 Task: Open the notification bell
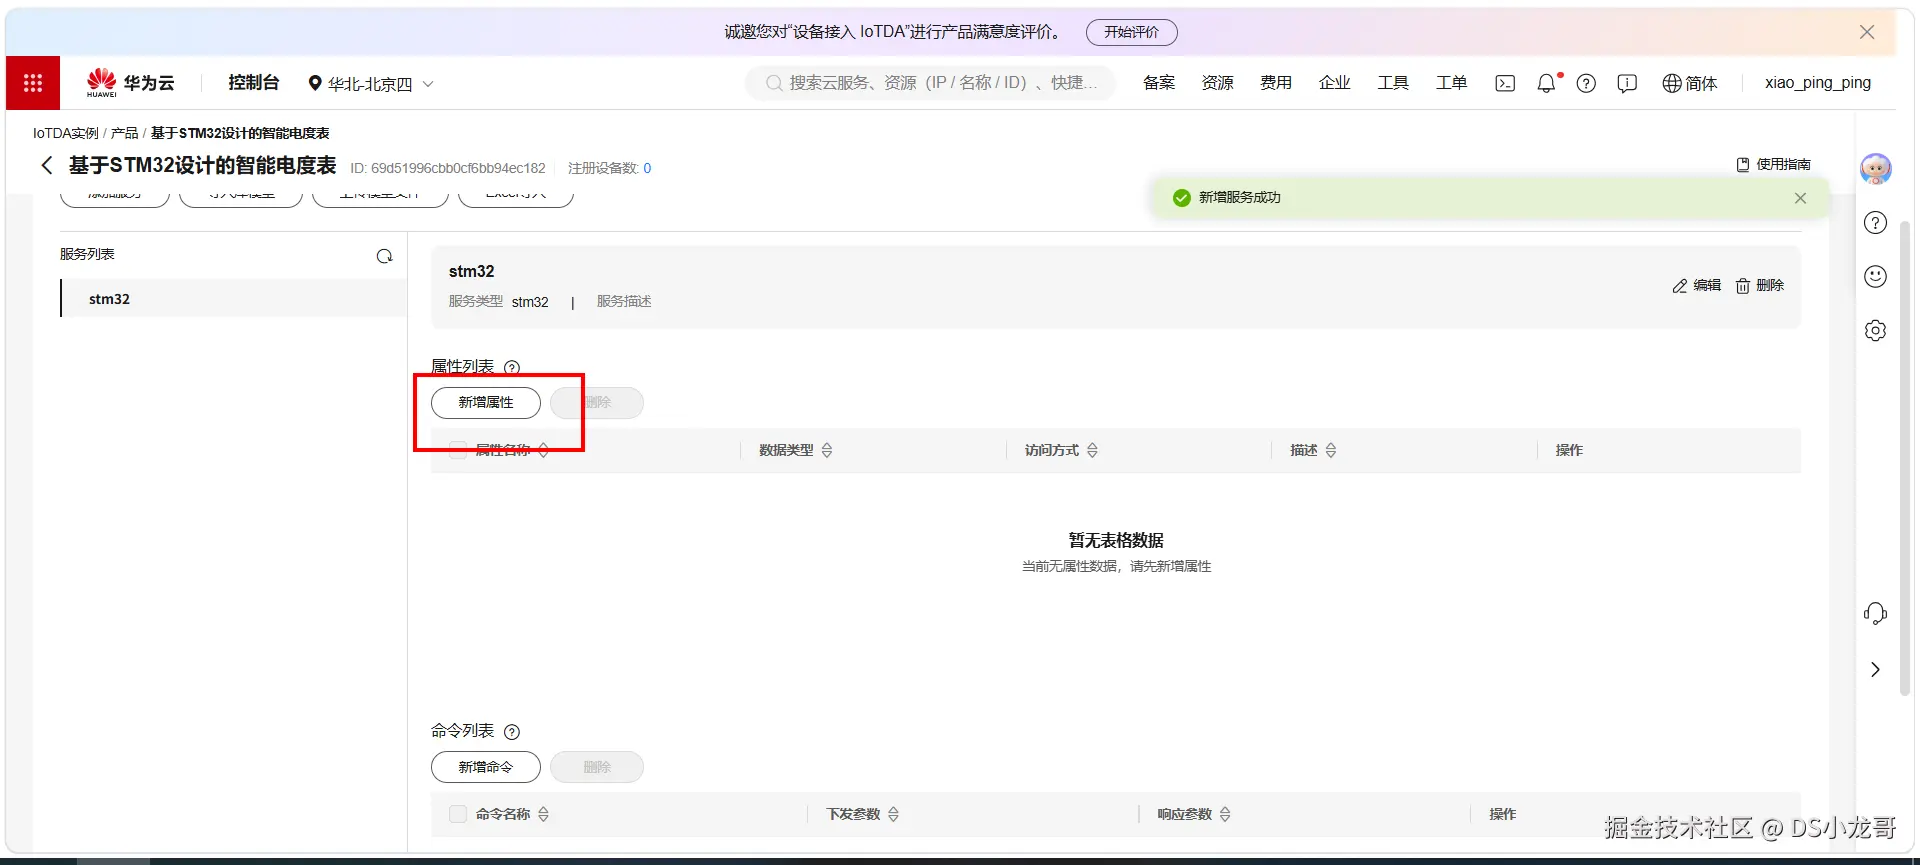[1546, 83]
